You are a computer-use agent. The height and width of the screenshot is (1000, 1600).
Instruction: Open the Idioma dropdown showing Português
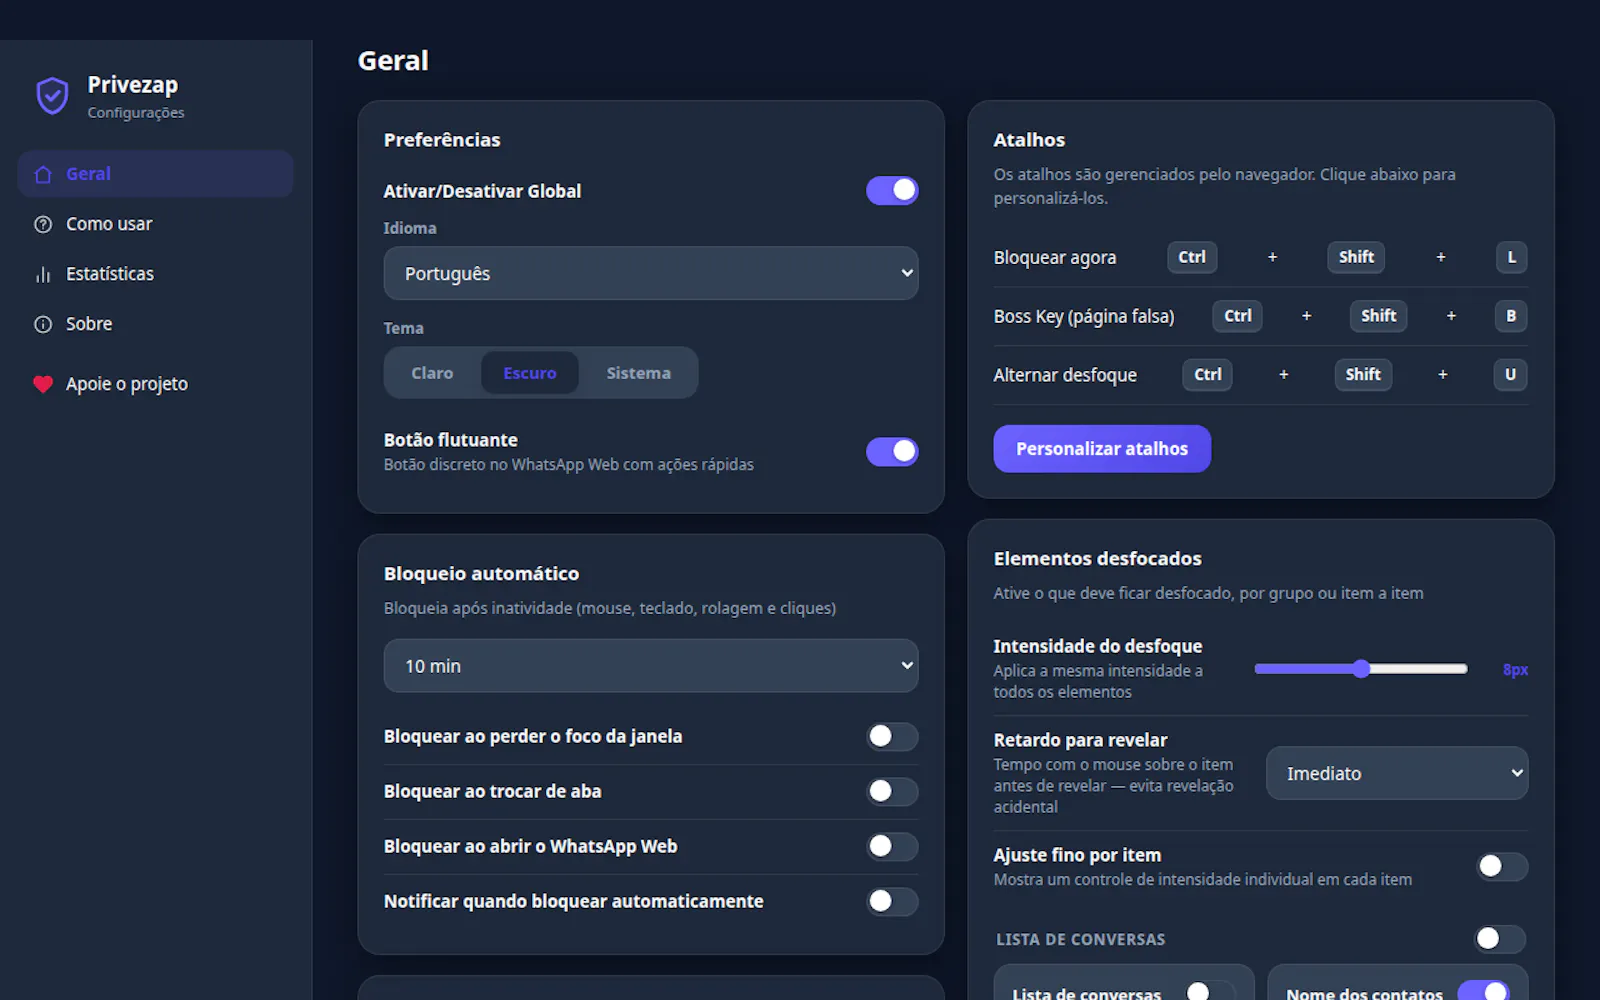[651, 273]
